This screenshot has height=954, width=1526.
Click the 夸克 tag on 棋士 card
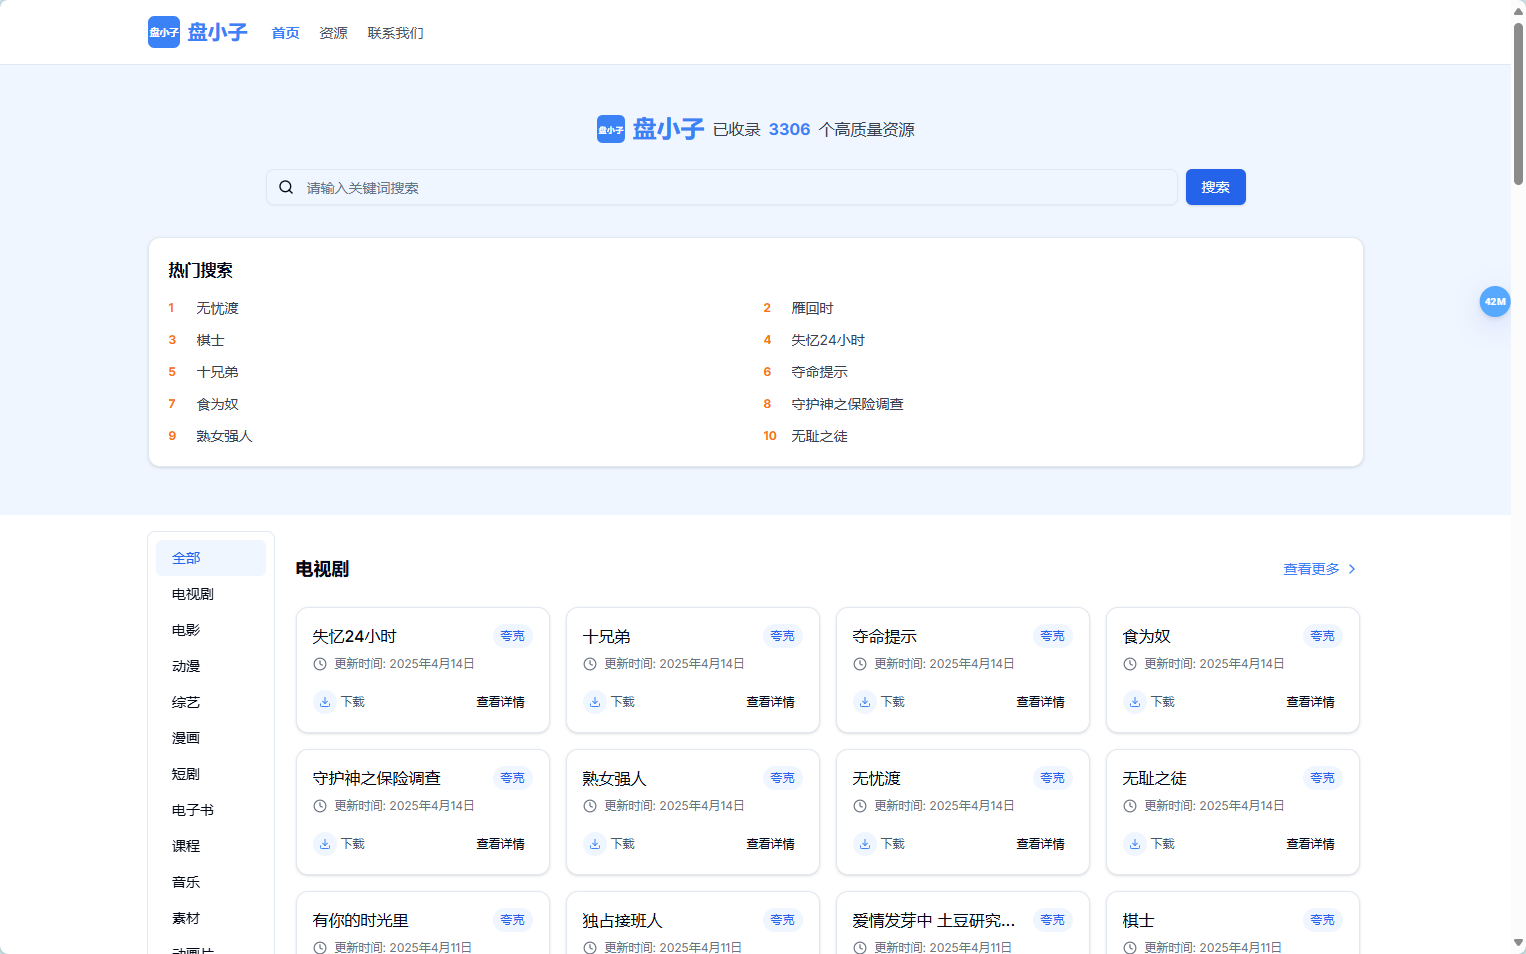point(1323,920)
